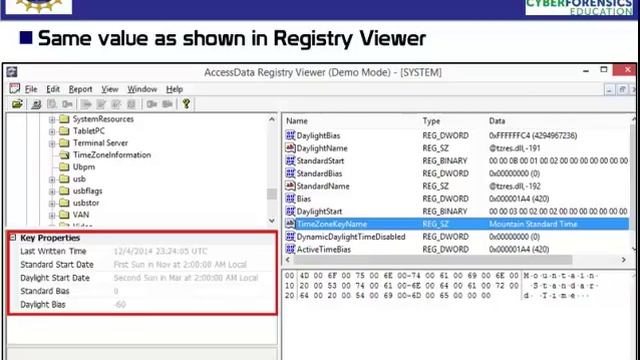The height and width of the screenshot is (360, 640).
Task: Click the 0x000001A4 (420) Bias data
Action: (519, 198)
